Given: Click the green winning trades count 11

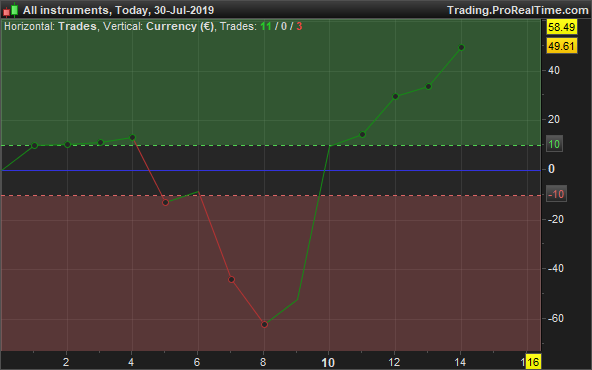Looking at the screenshot, I should (x=266, y=26).
